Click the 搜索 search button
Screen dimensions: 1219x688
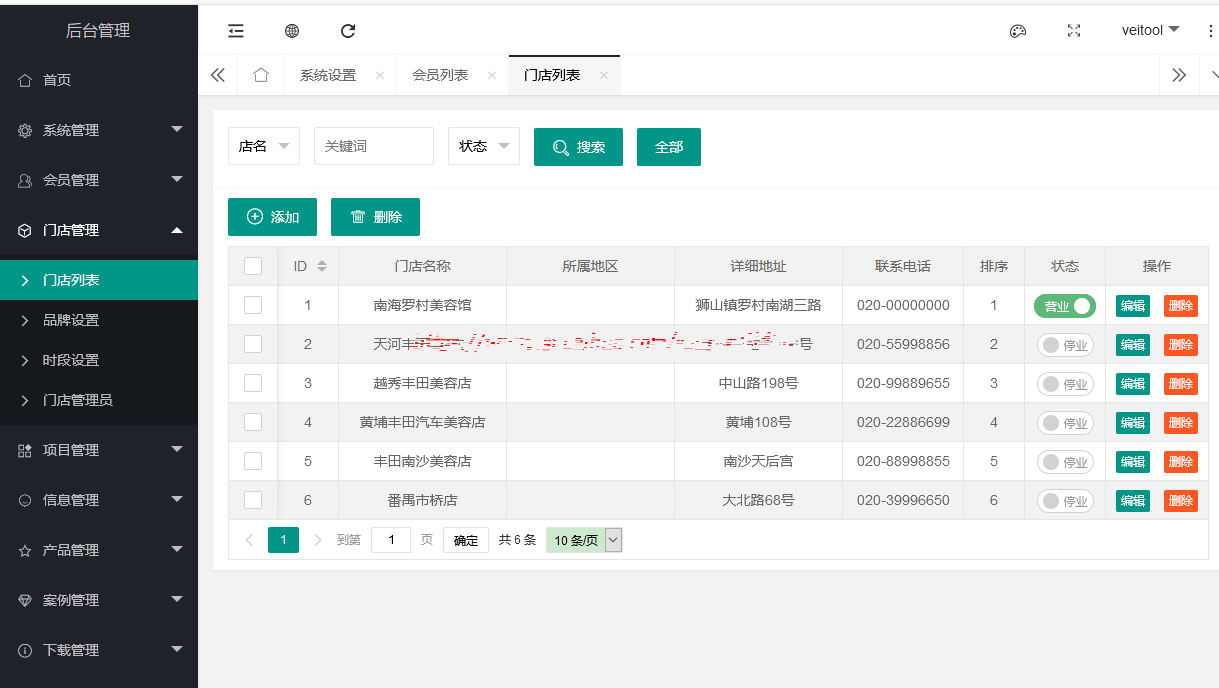point(578,147)
